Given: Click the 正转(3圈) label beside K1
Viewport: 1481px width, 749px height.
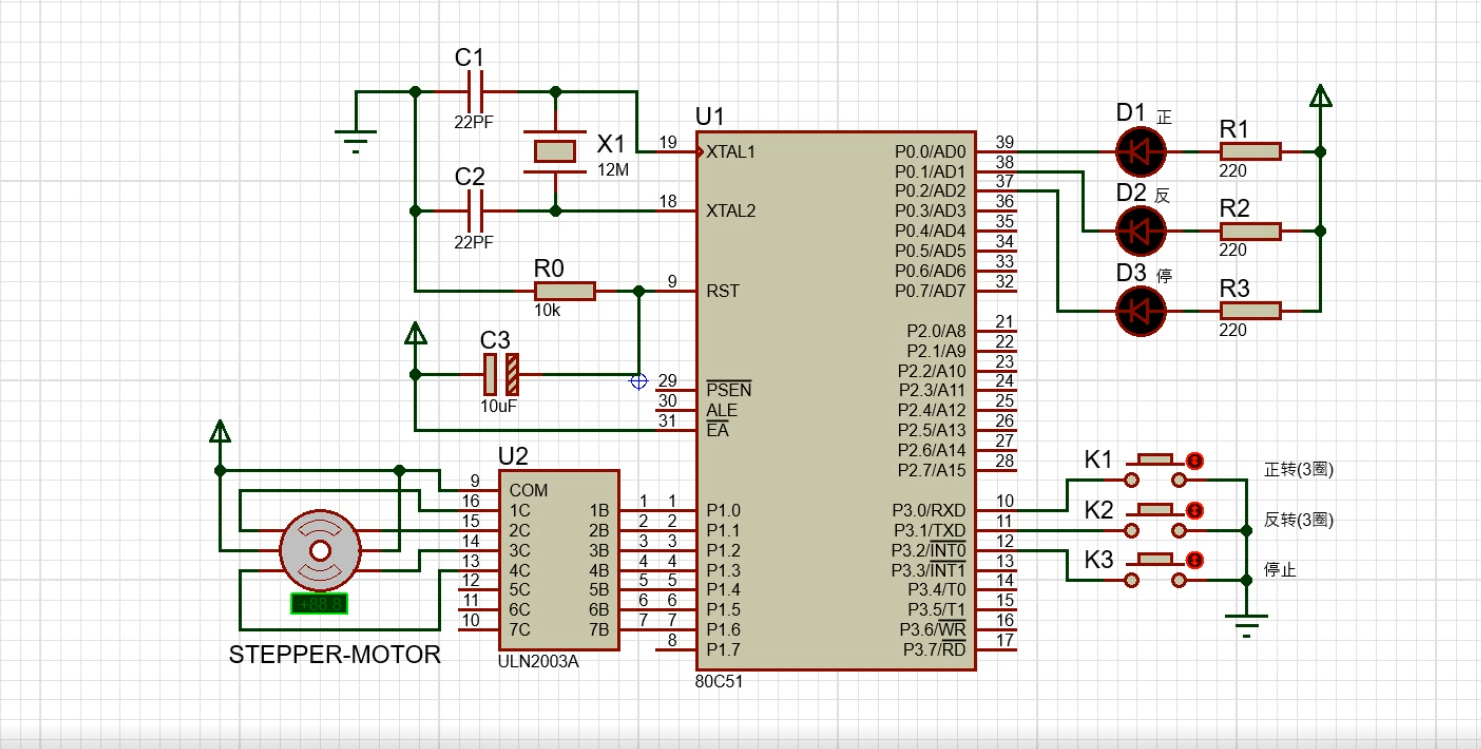Looking at the screenshot, I should coord(1299,469).
